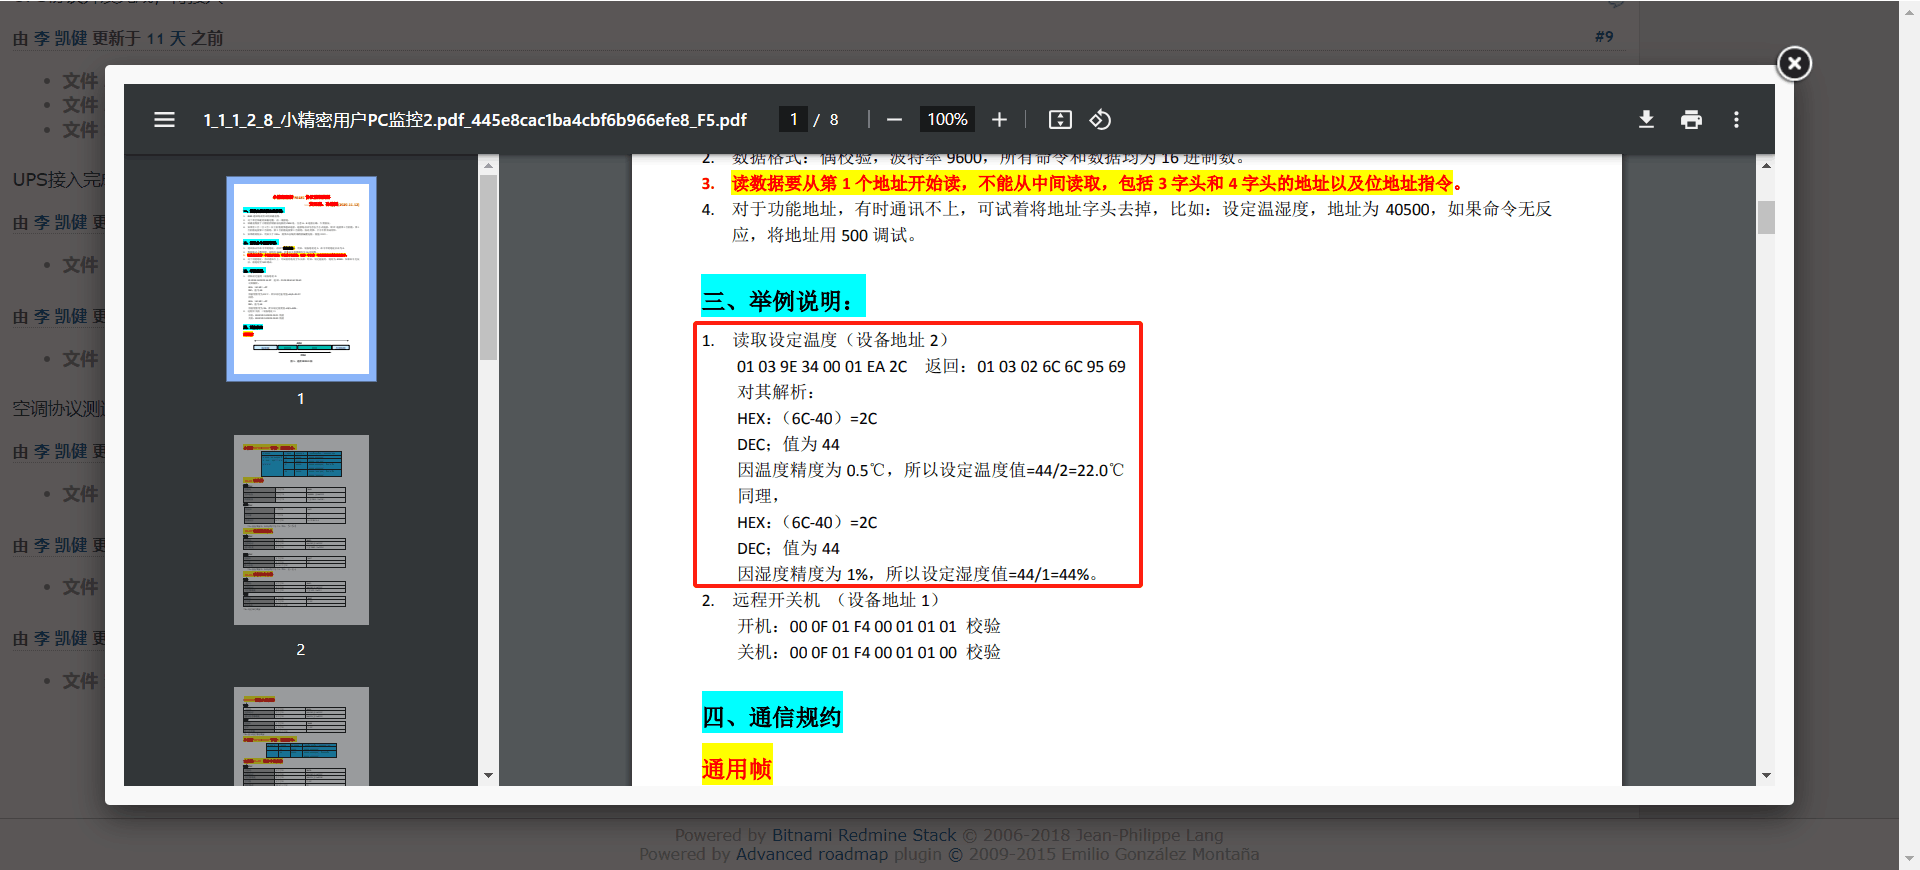Viewport: 1920px width, 870px height.
Task: Click document scroll up arrow
Action: point(1766,165)
